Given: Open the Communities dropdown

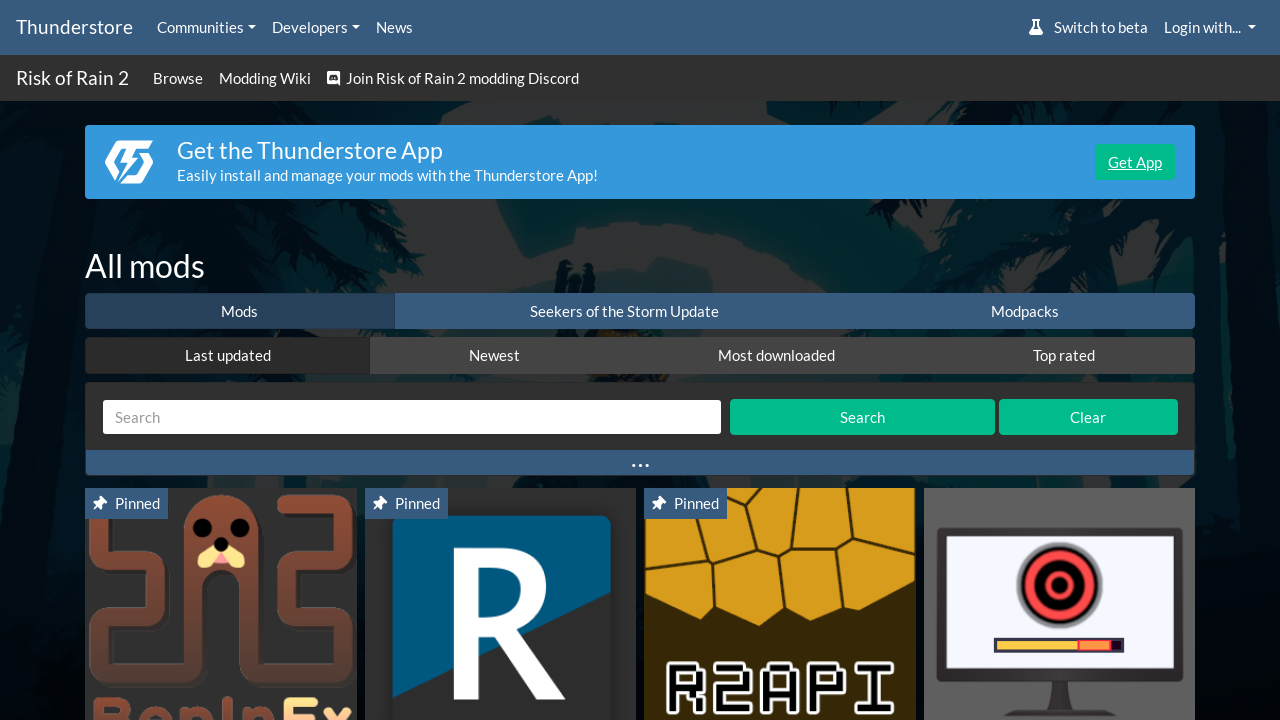Looking at the screenshot, I should [x=206, y=27].
